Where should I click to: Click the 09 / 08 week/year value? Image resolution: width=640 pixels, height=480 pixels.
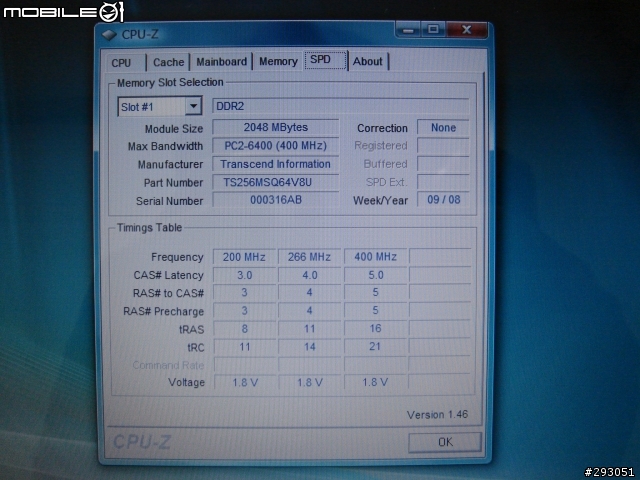(x=443, y=200)
